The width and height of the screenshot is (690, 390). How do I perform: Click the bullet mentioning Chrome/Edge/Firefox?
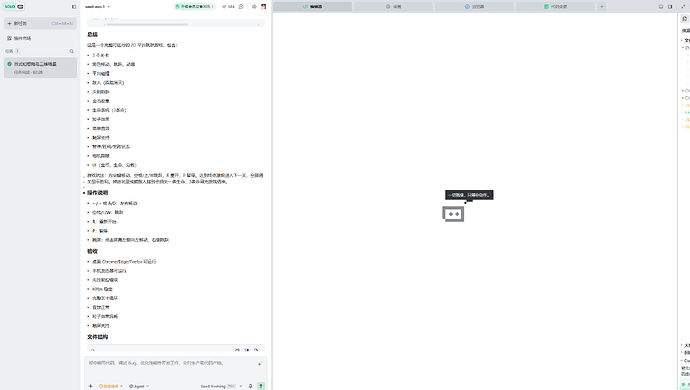tap(124, 261)
